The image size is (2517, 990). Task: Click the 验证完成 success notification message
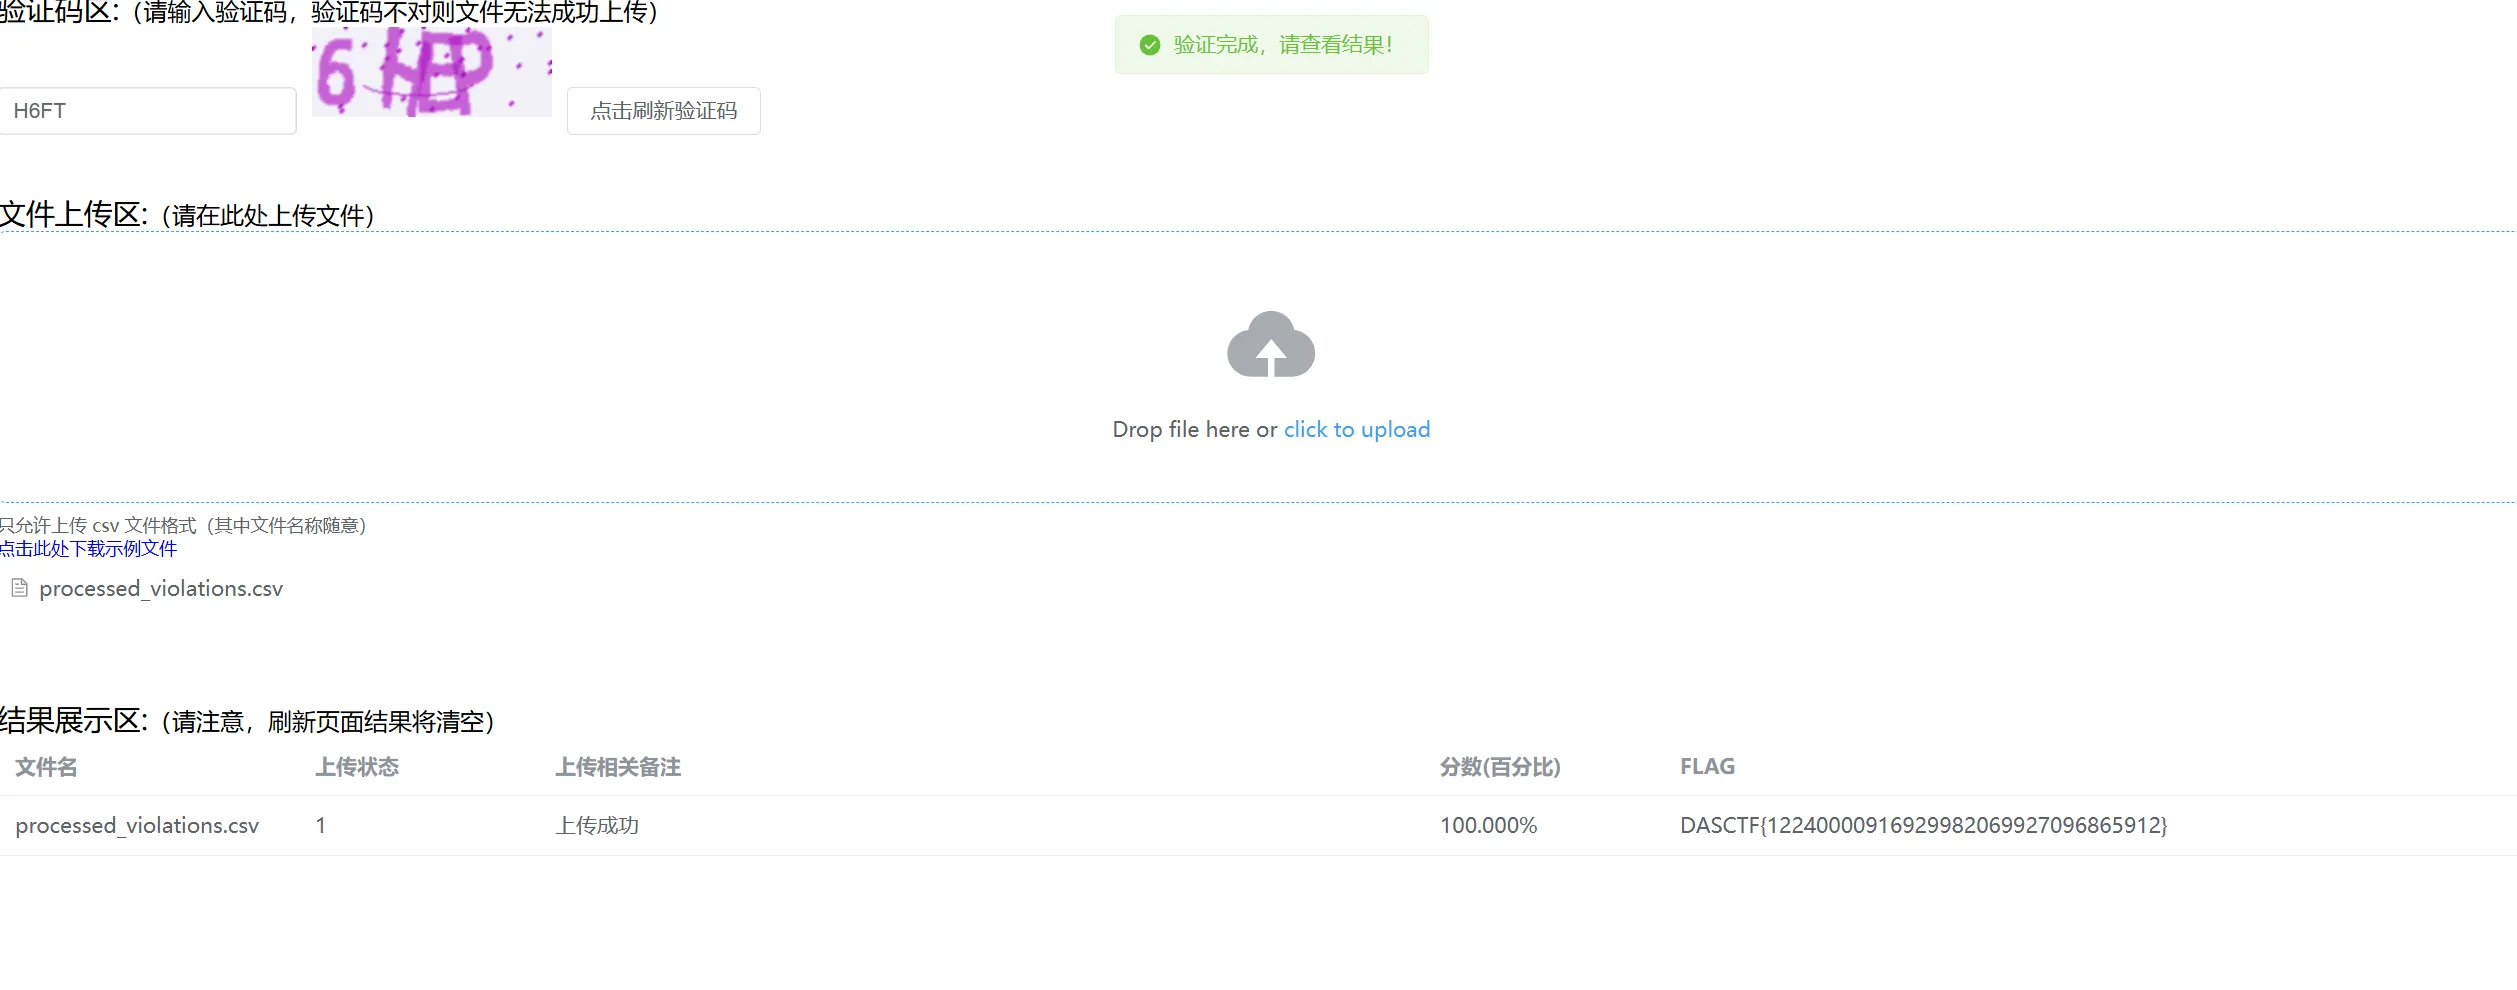coord(1283,45)
